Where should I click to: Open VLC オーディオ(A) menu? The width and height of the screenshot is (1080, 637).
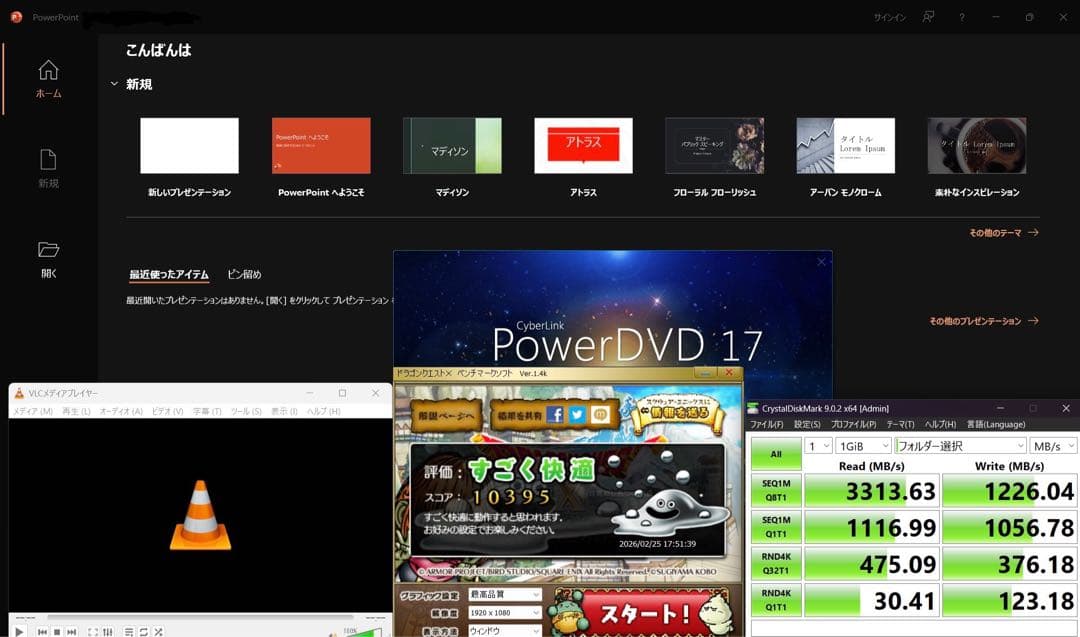pyautogui.click(x=121, y=411)
